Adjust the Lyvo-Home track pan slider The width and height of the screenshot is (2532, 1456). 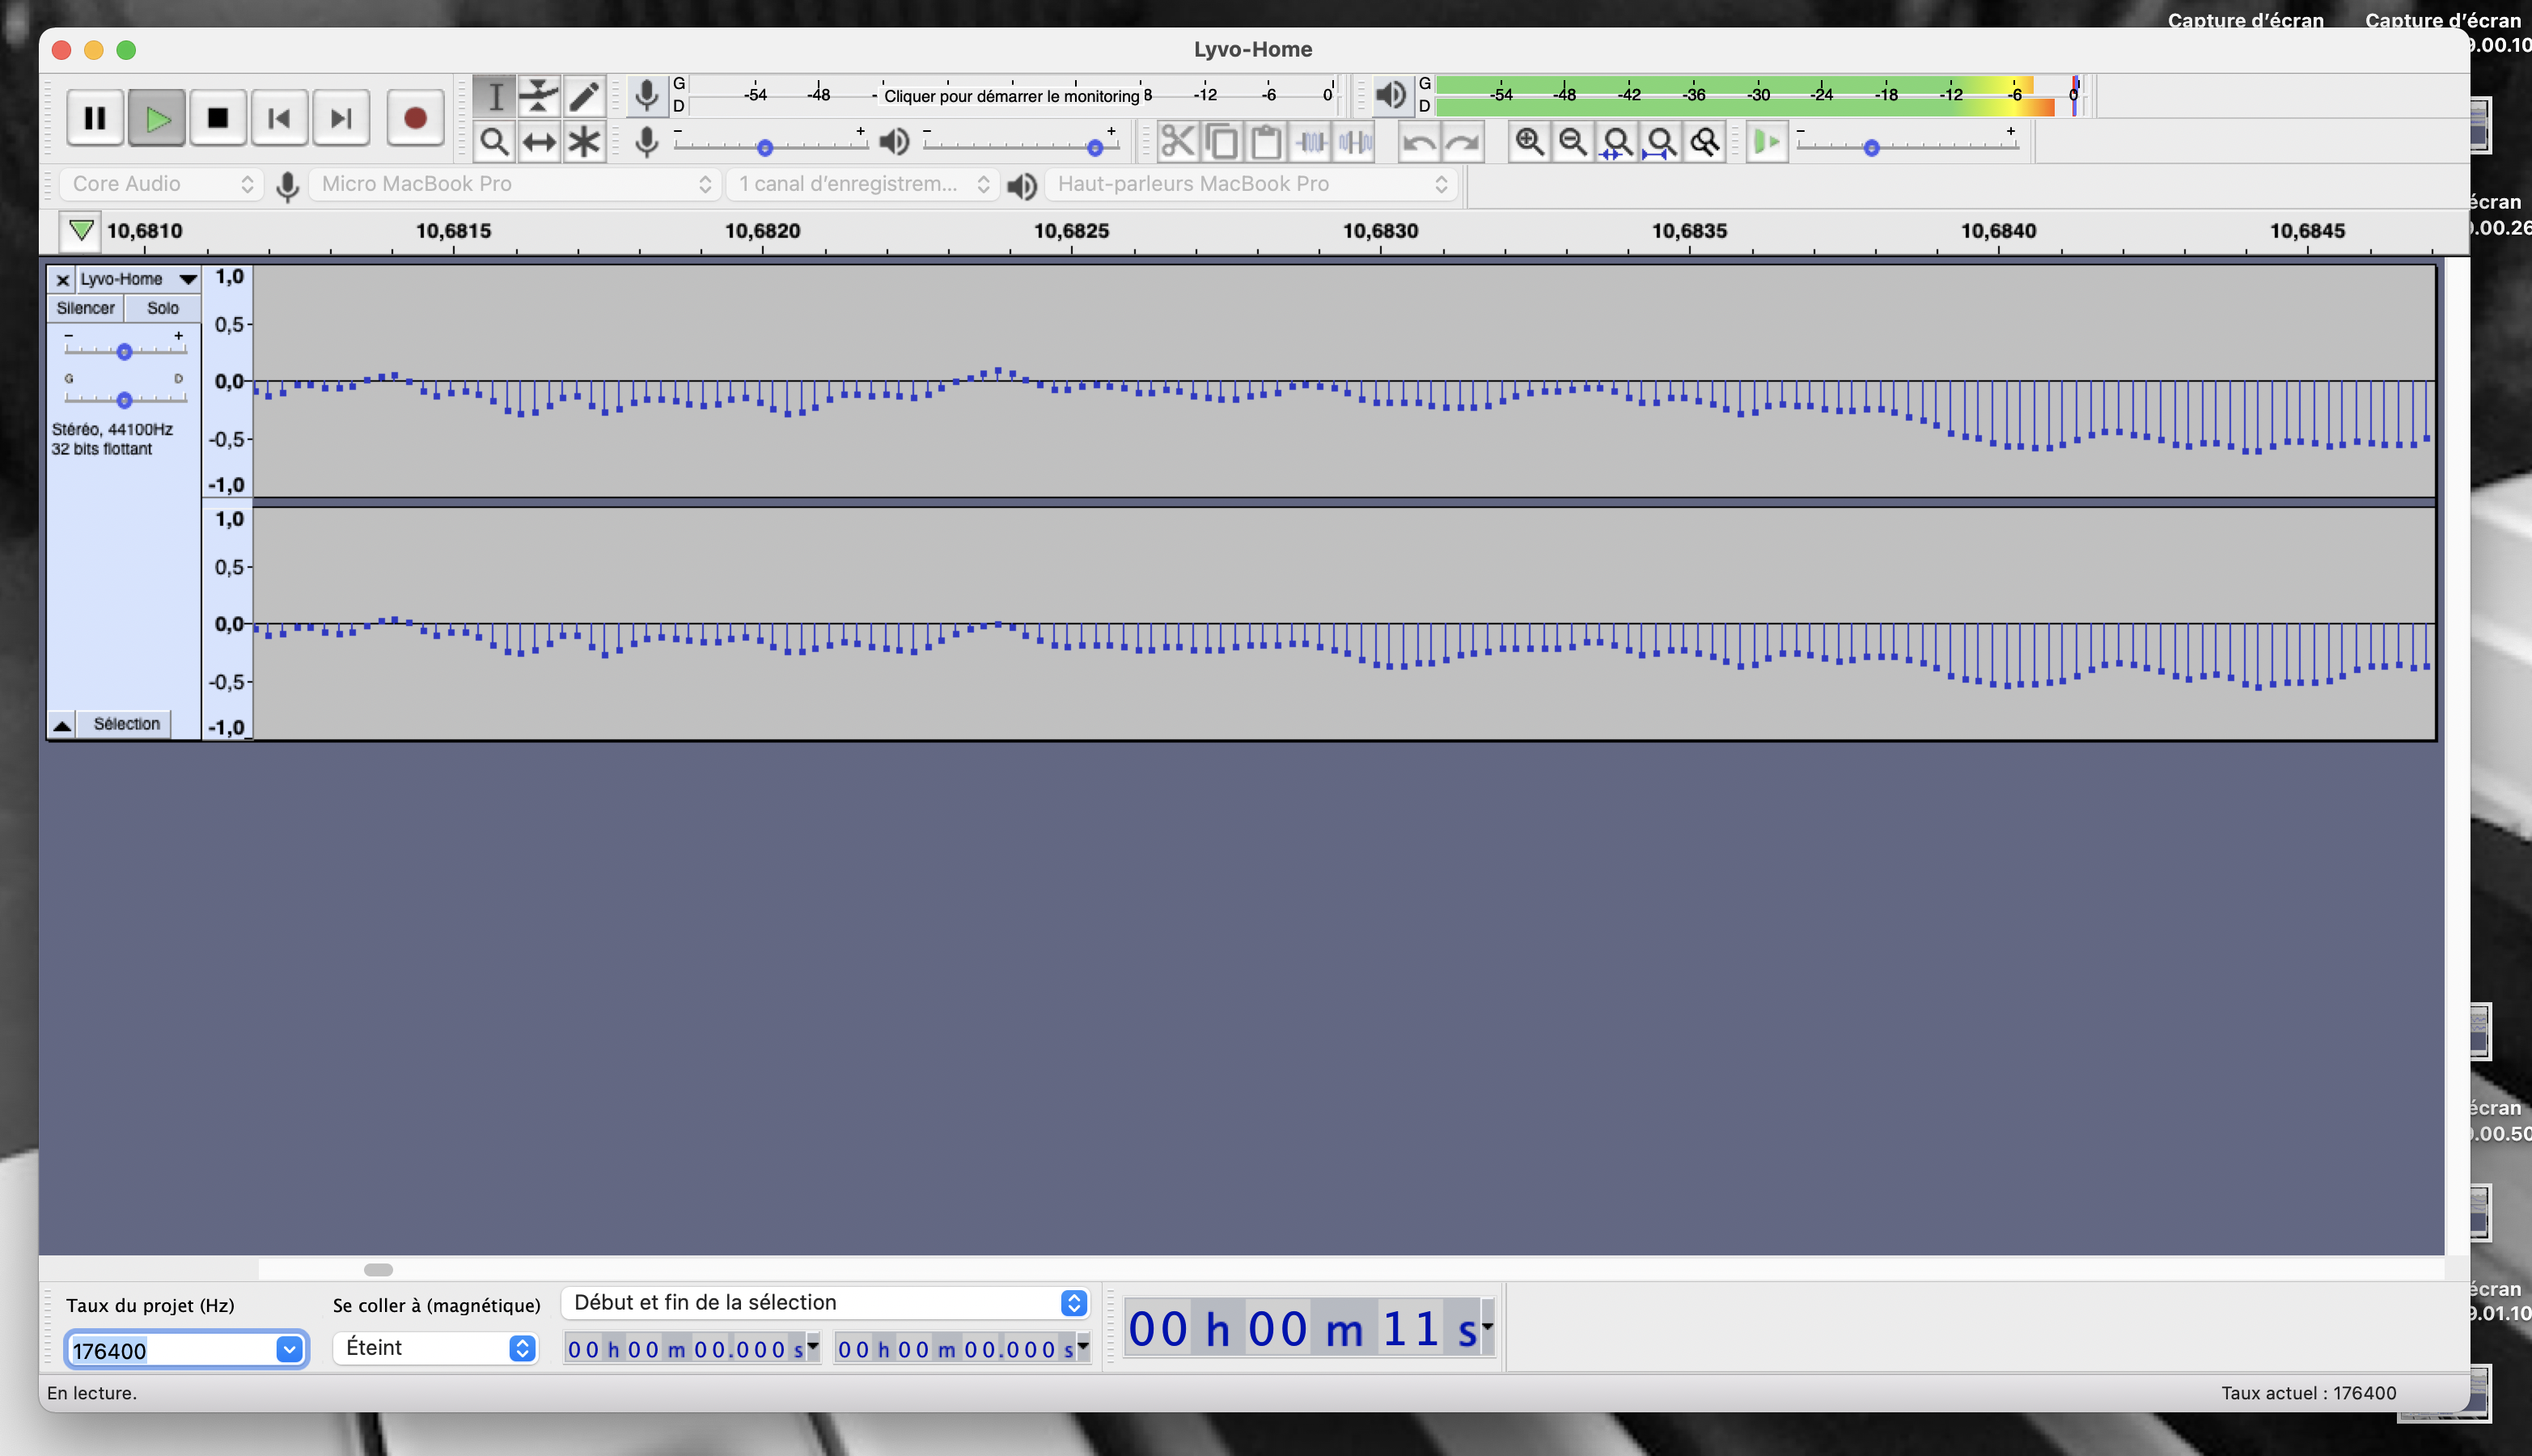[x=124, y=400]
